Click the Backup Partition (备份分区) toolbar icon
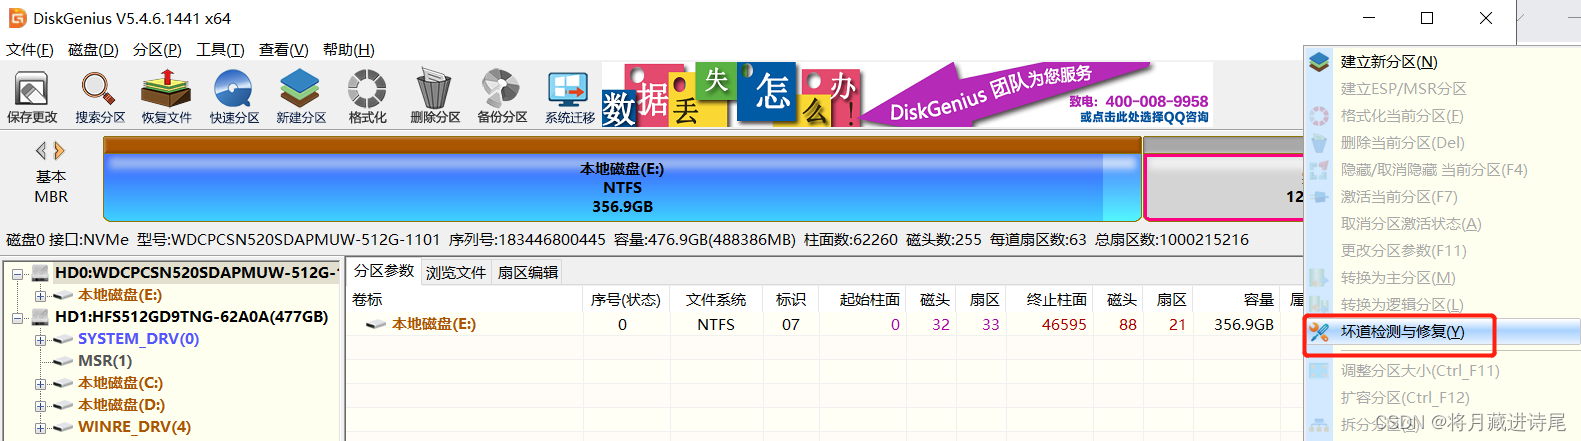Image resolution: width=1581 pixels, height=441 pixels. pos(502,97)
